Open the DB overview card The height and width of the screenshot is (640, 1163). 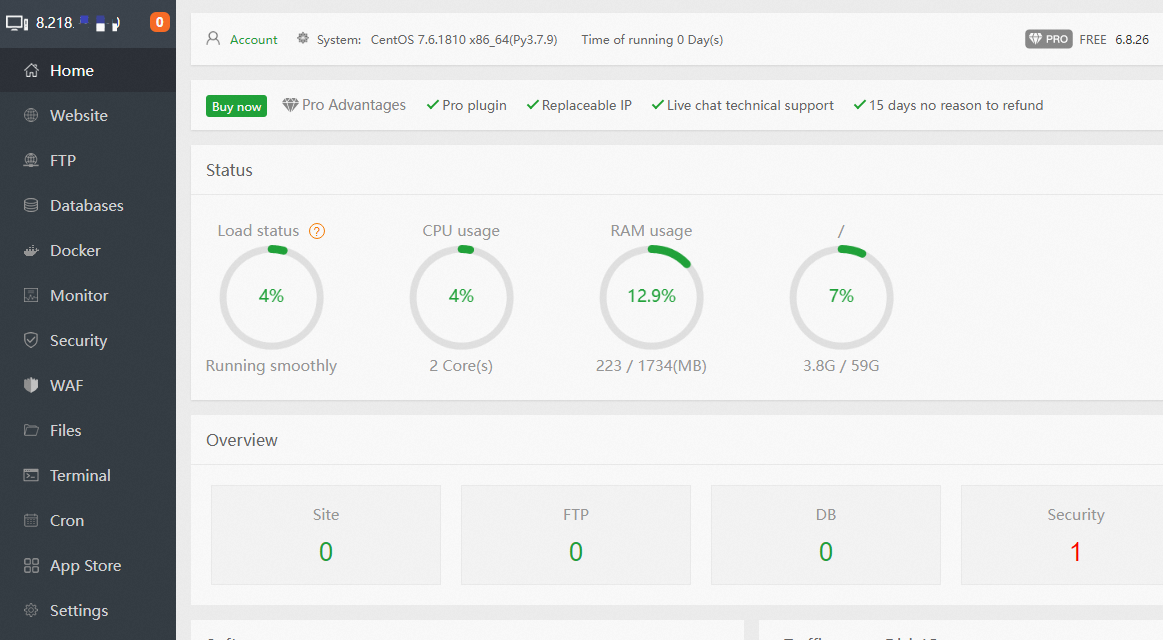826,535
